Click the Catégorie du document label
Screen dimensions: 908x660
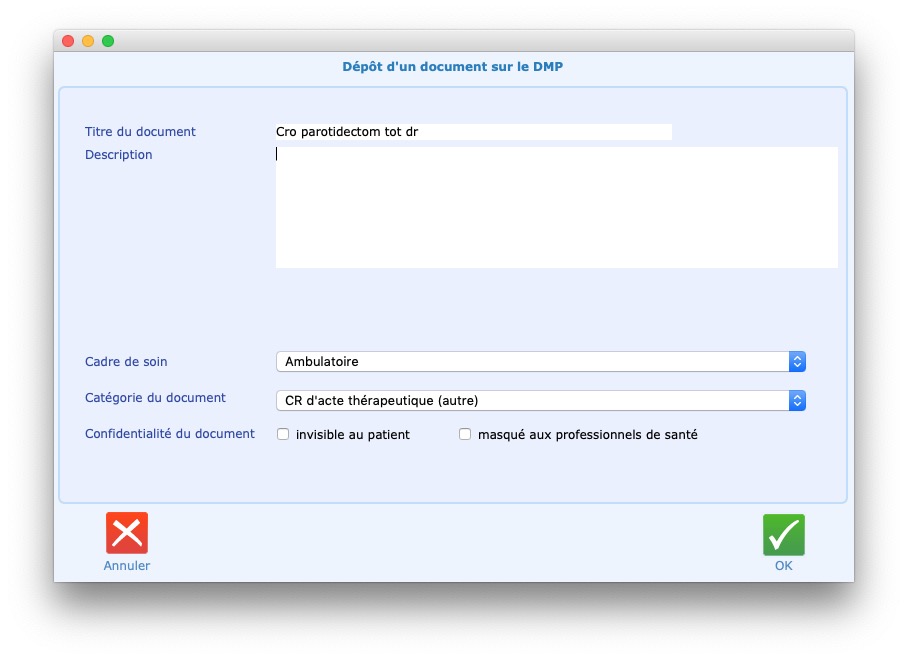155,398
